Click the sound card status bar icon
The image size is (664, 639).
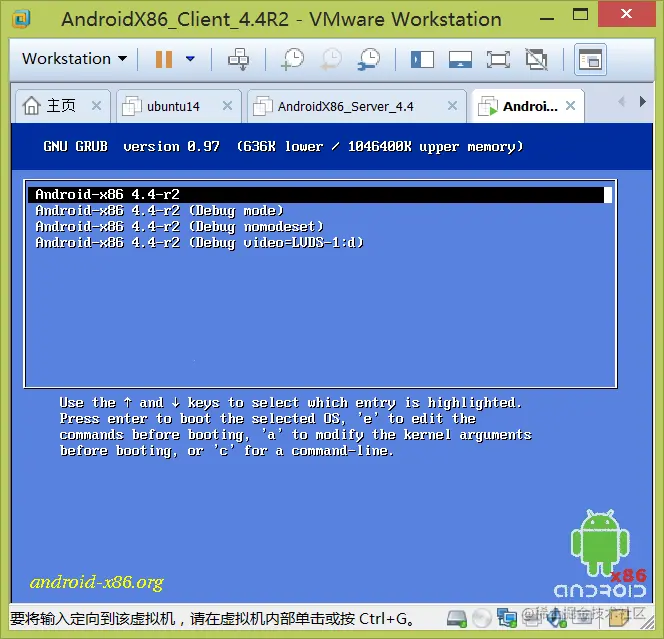pyautogui.click(x=556, y=619)
